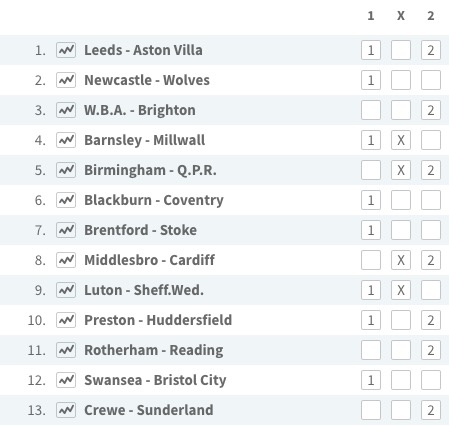
Task: Untick the 2 box for Rotherham - Reading
Action: pos(431,350)
